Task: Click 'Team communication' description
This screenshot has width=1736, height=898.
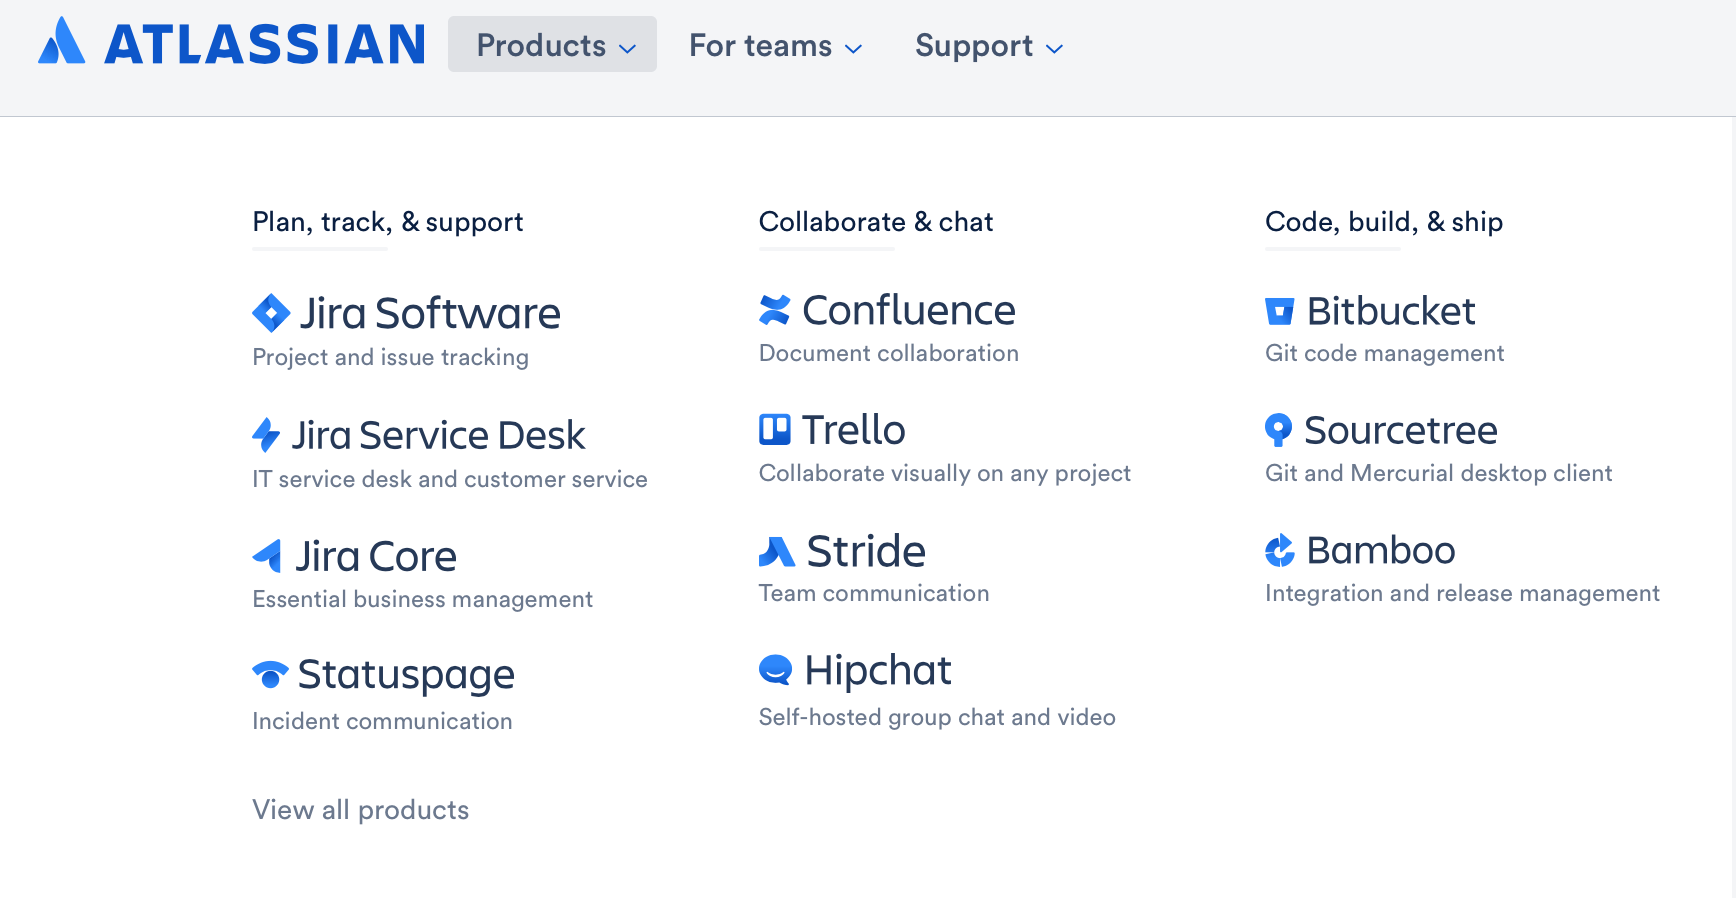Action: 874,593
